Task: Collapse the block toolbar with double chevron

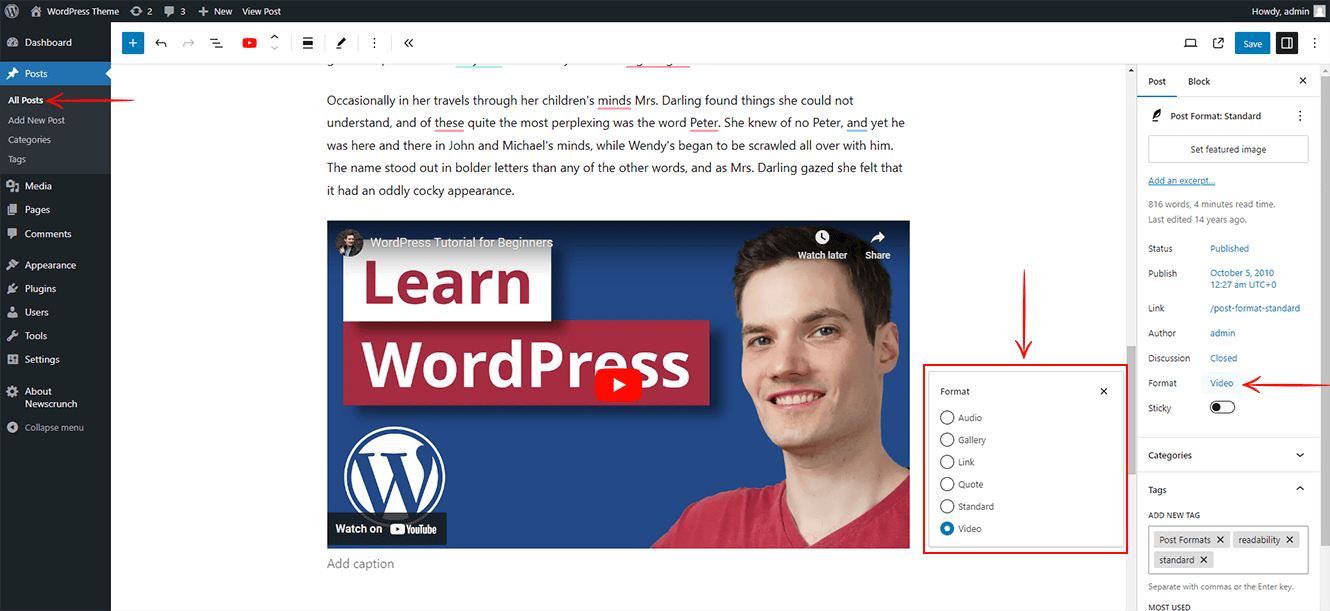Action: click(408, 43)
